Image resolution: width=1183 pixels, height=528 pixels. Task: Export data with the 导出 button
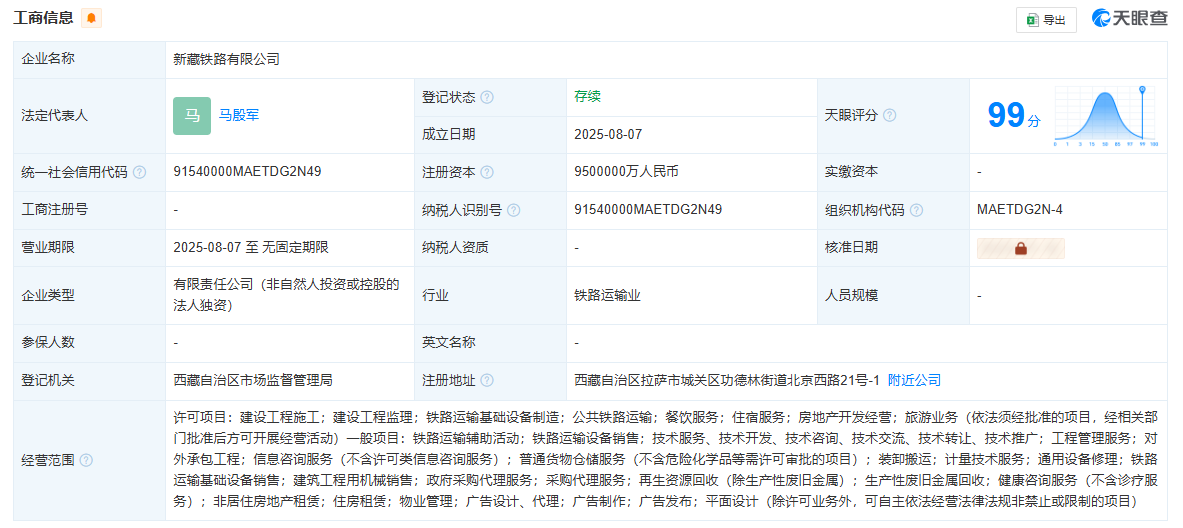click(x=1046, y=19)
